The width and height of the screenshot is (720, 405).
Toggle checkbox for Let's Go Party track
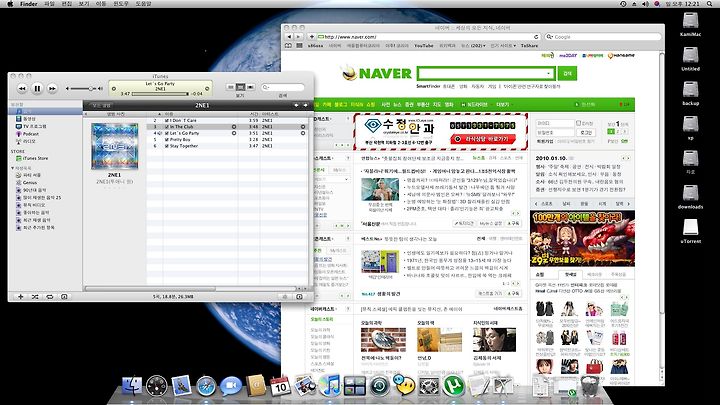click(167, 133)
